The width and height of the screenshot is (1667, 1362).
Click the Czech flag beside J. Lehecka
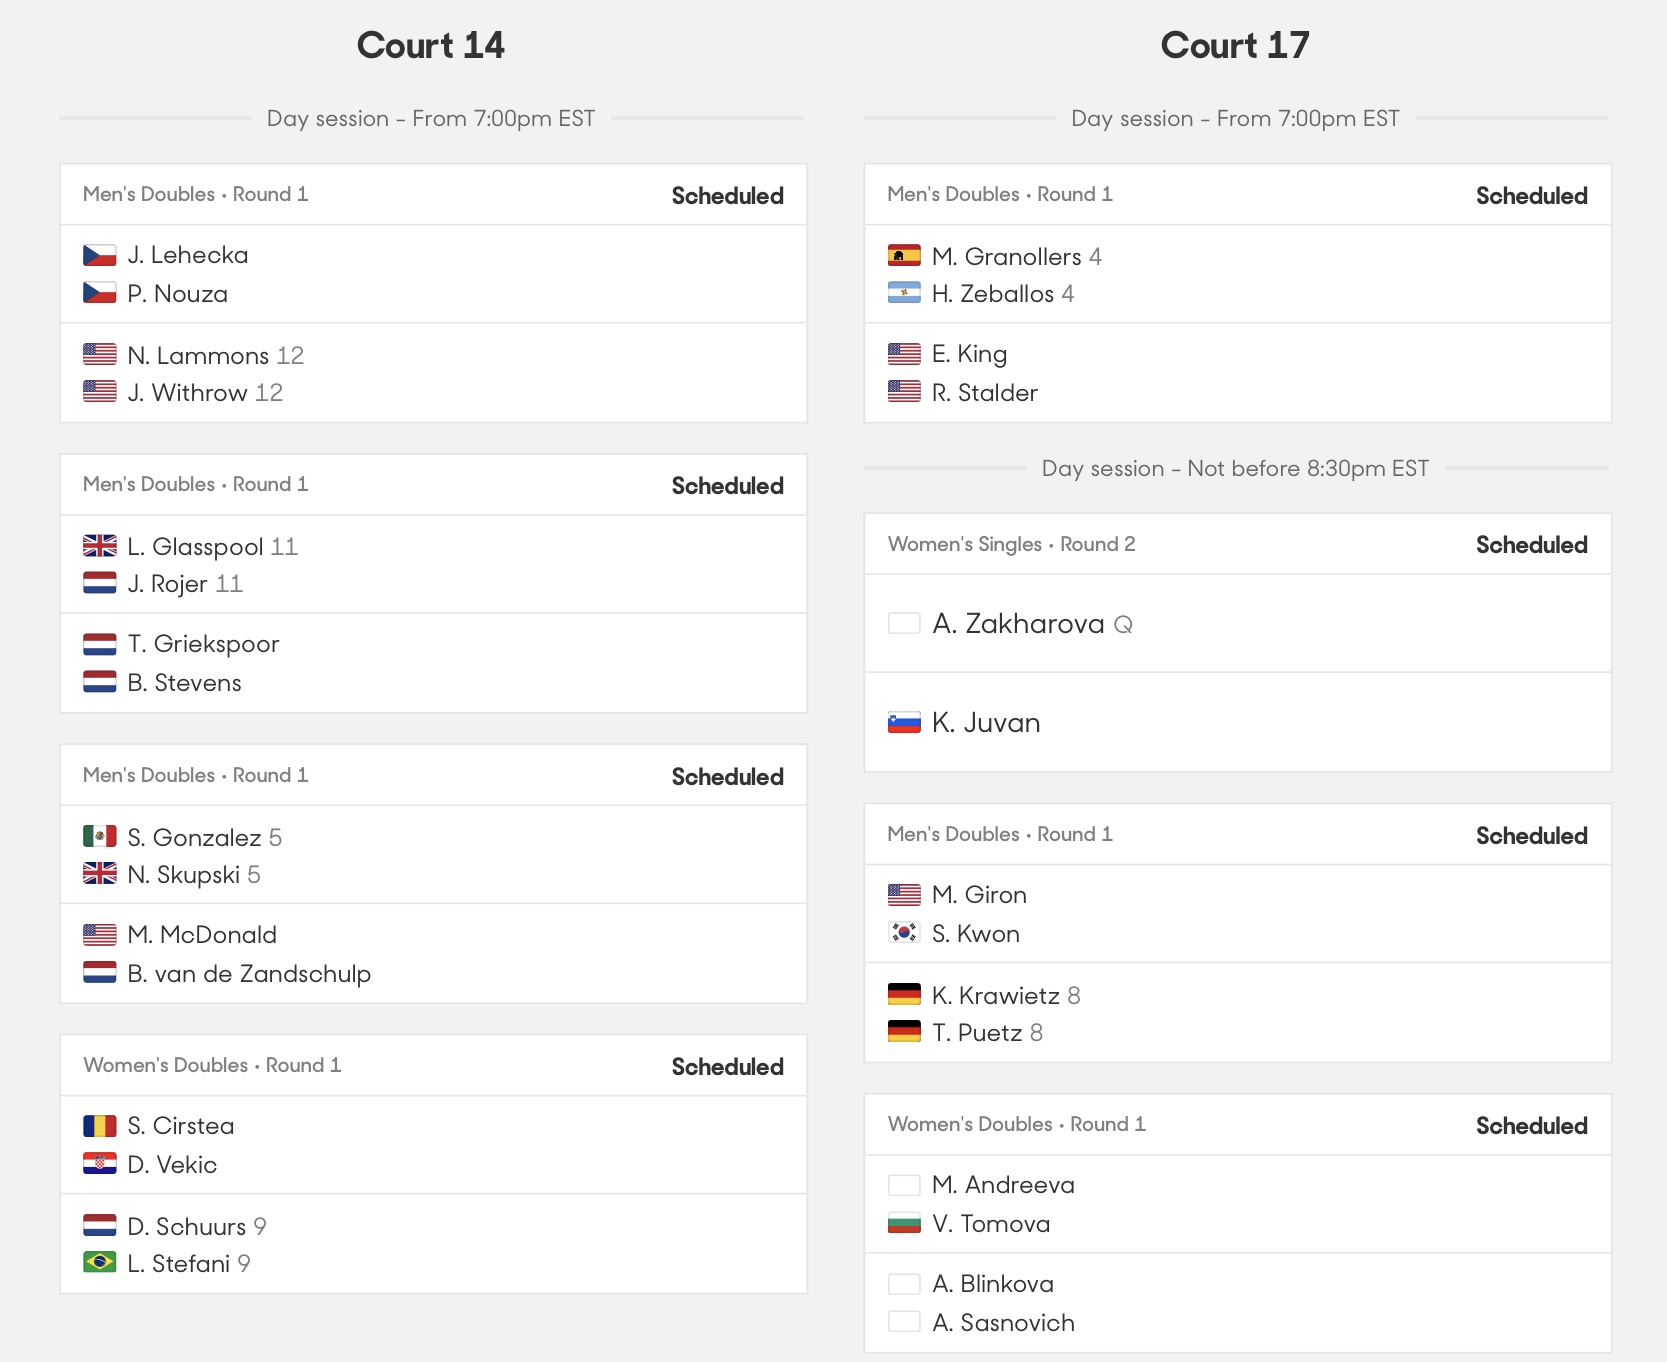(100, 255)
